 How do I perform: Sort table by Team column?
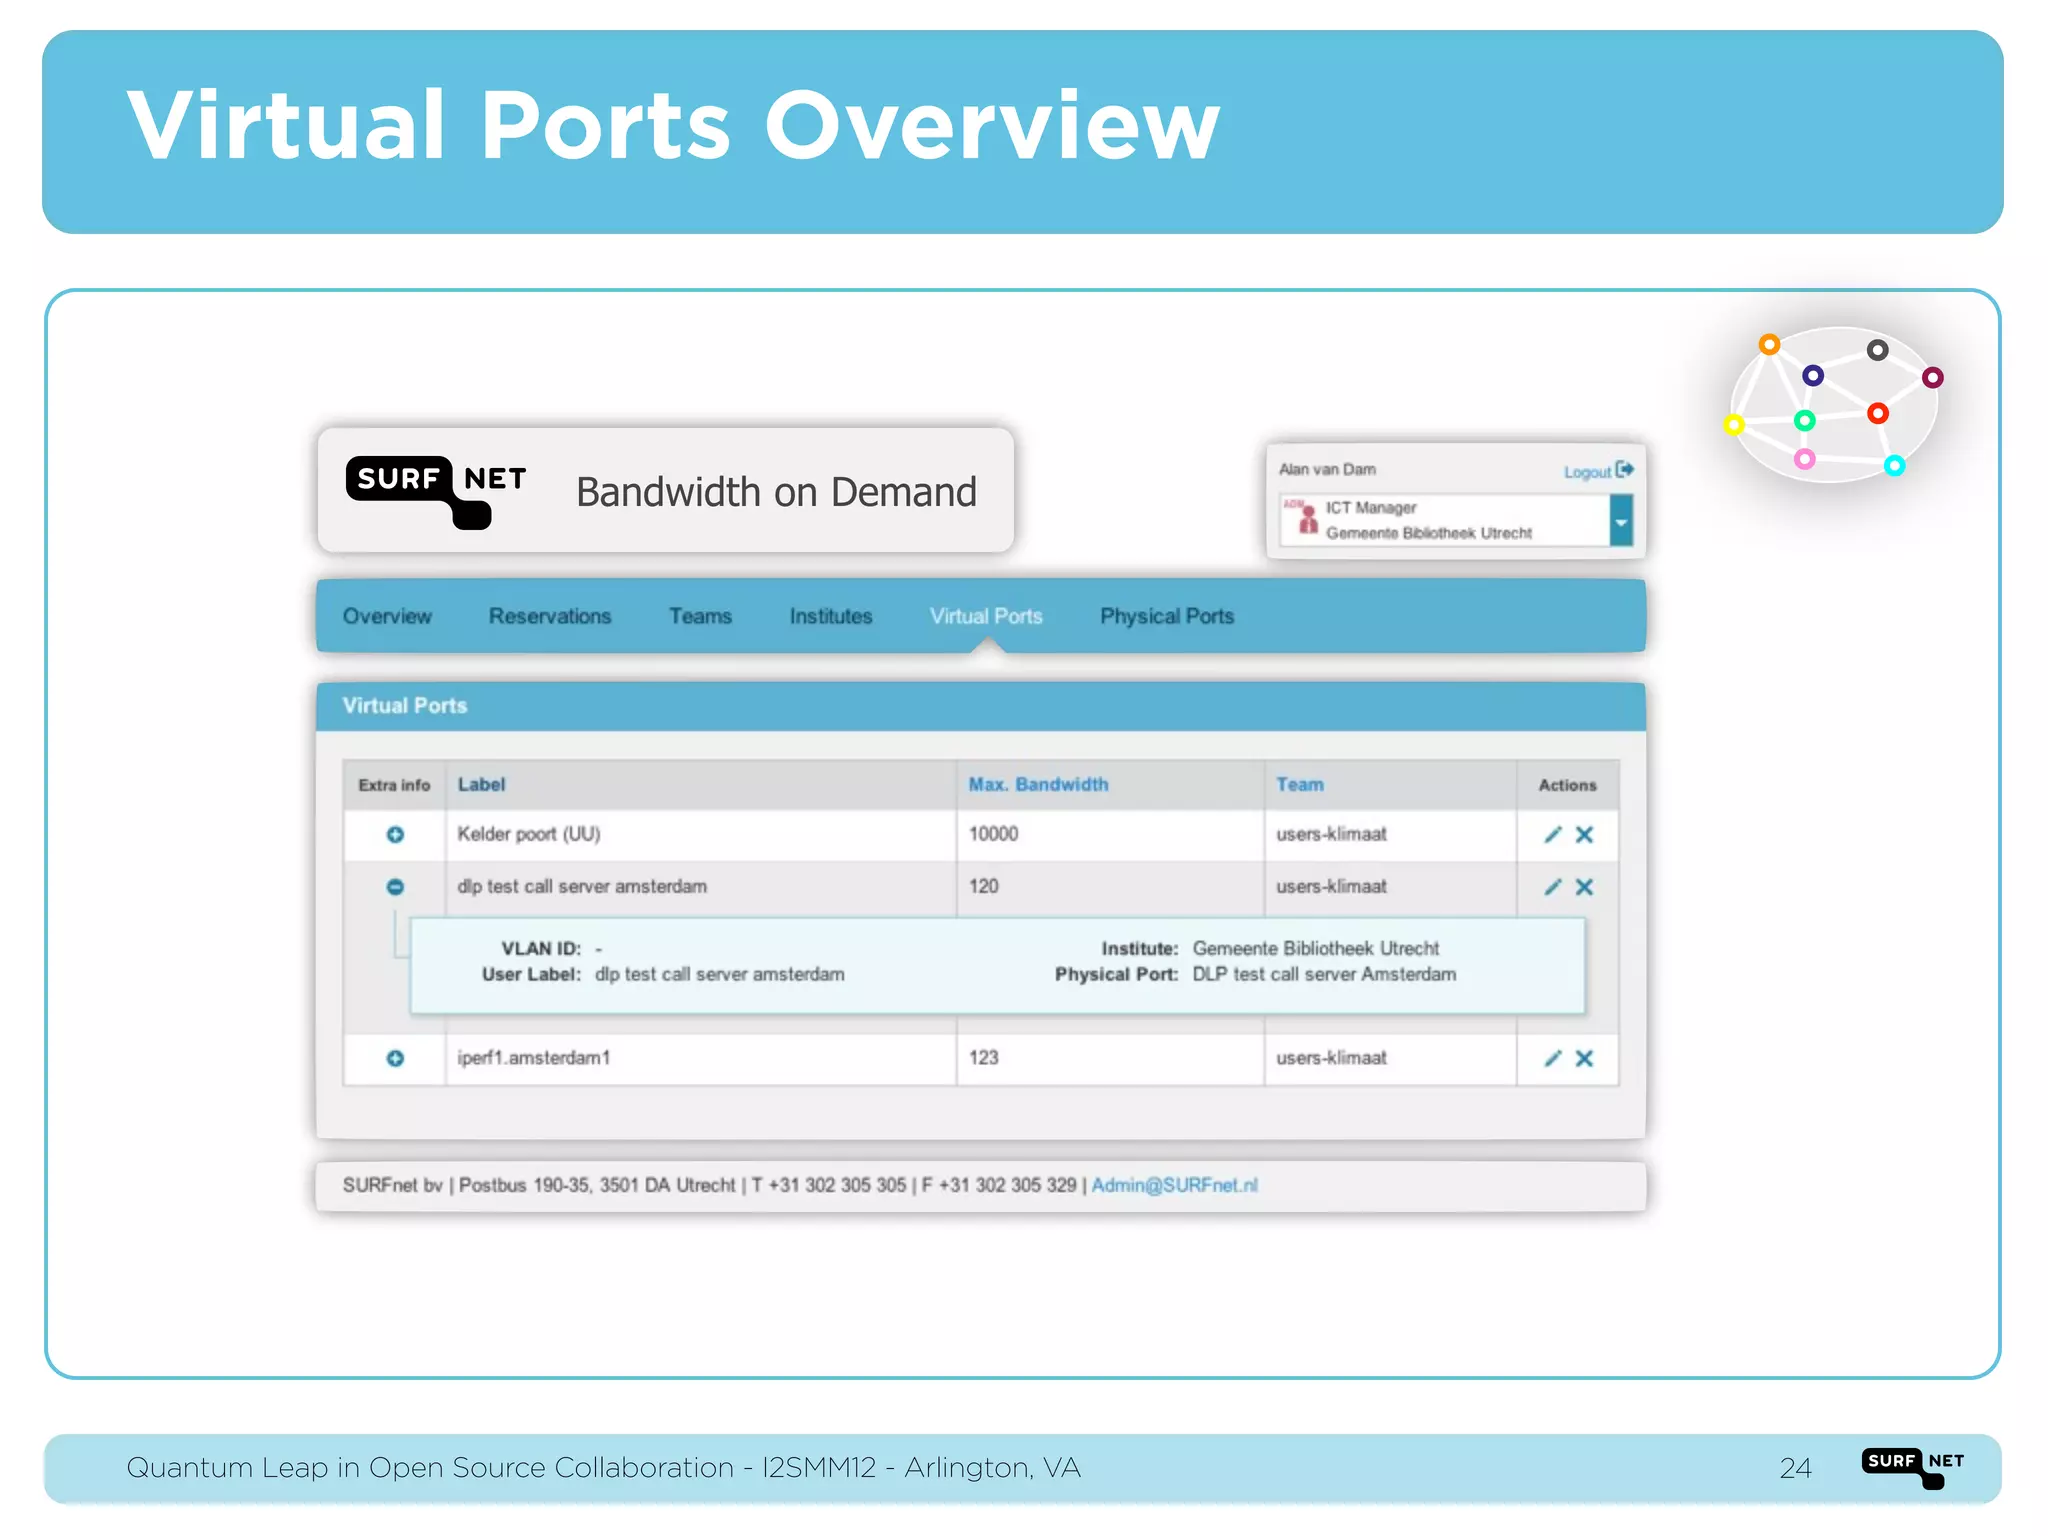pos(1299,785)
